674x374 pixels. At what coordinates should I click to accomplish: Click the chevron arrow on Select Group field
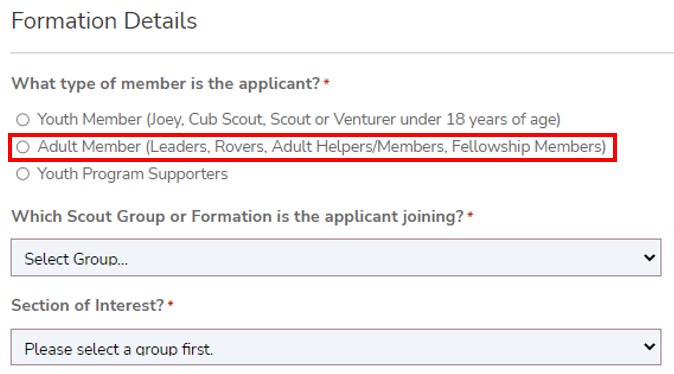pyautogui.click(x=649, y=258)
